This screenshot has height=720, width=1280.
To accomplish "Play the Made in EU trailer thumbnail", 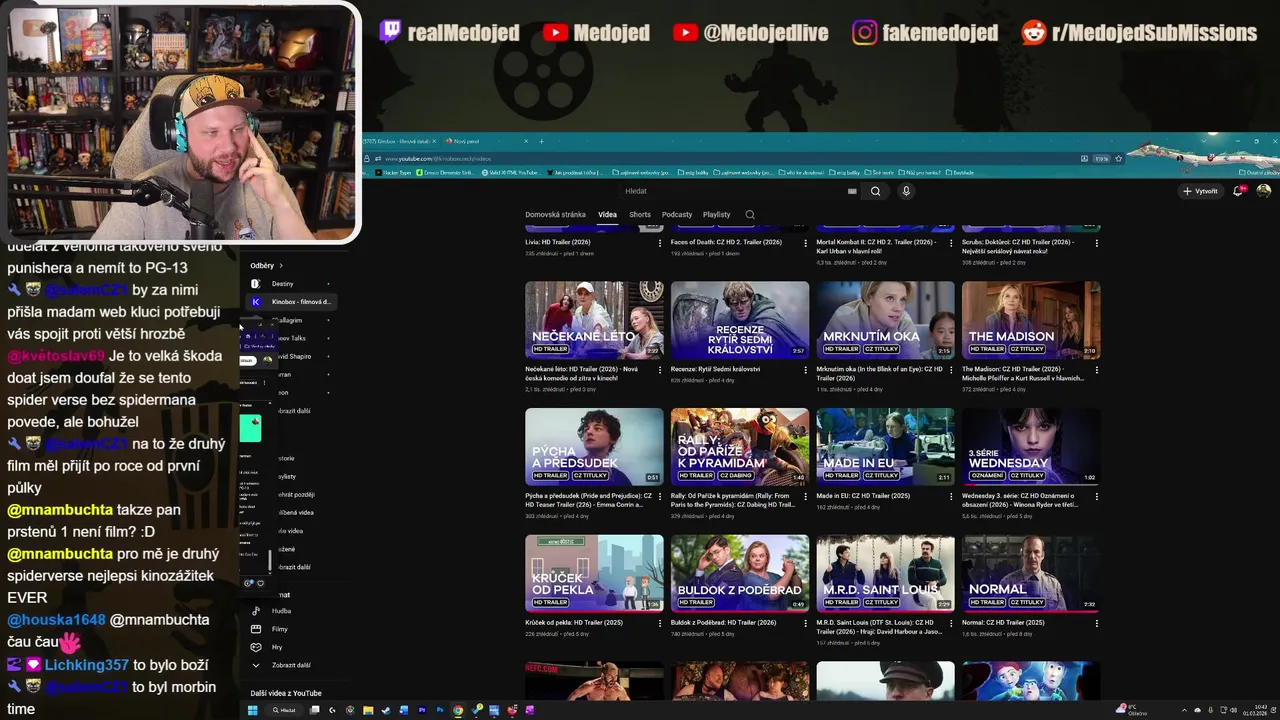I will pyautogui.click(x=885, y=446).
